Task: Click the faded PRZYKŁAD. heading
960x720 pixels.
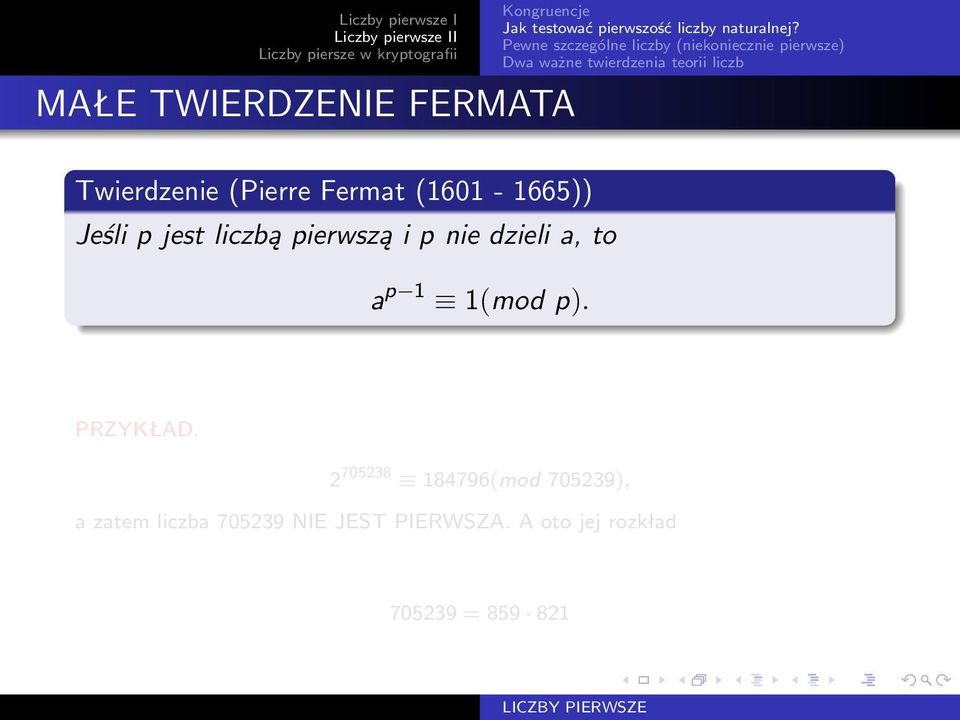Action: pyautogui.click(x=137, y=429)
